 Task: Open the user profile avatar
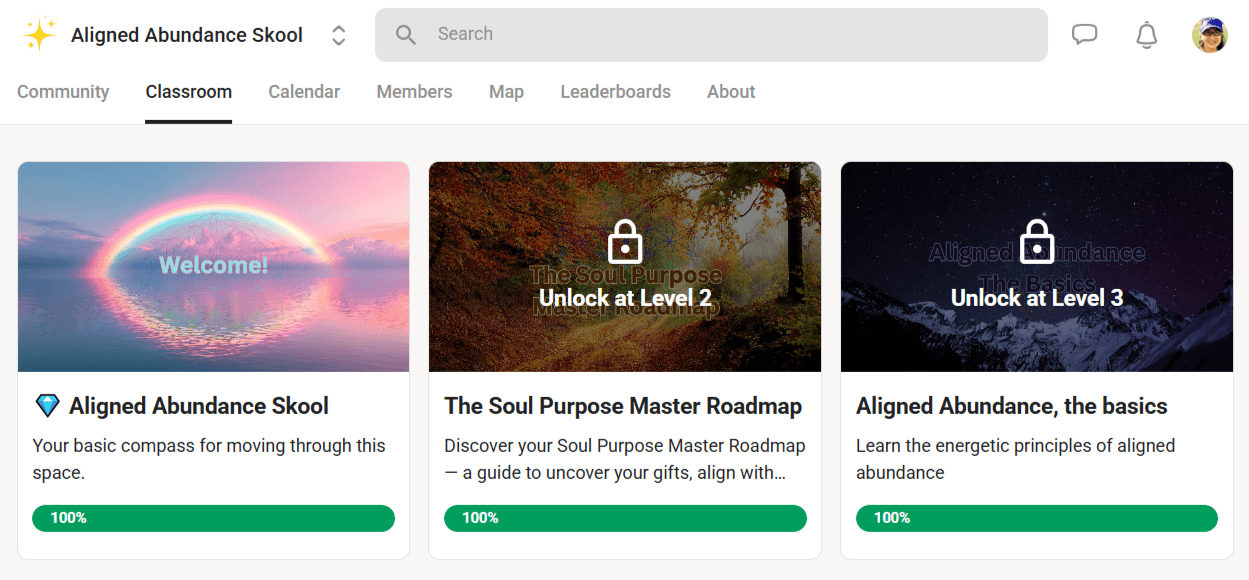1210,35
